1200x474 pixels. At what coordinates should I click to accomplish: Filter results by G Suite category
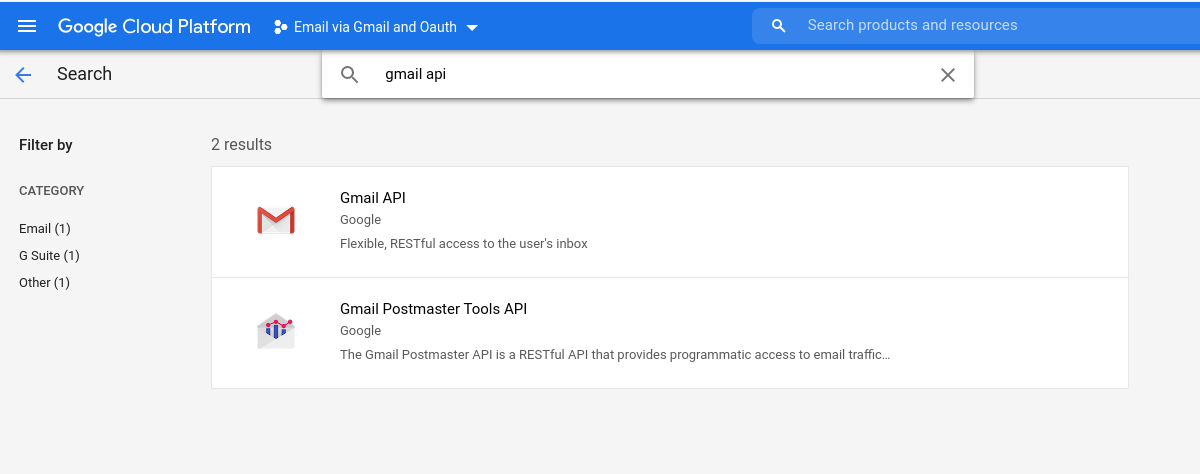[x=49, y=255]
